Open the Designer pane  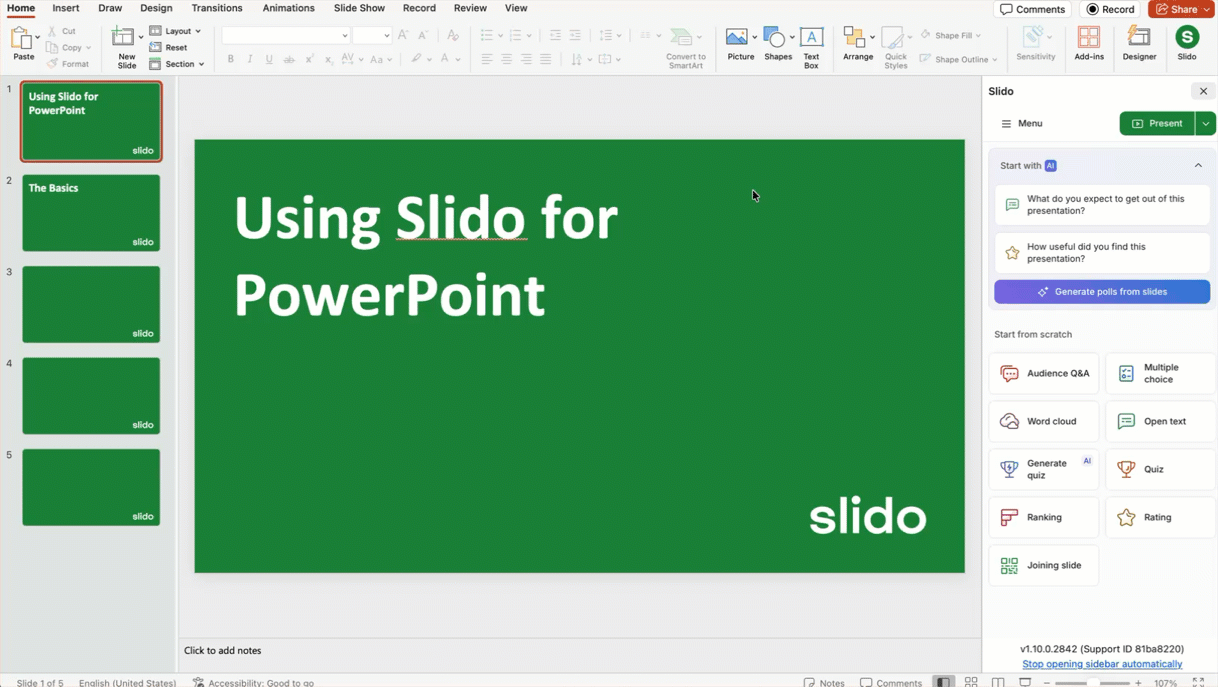pyautogui.click(x=1139, y=44)
